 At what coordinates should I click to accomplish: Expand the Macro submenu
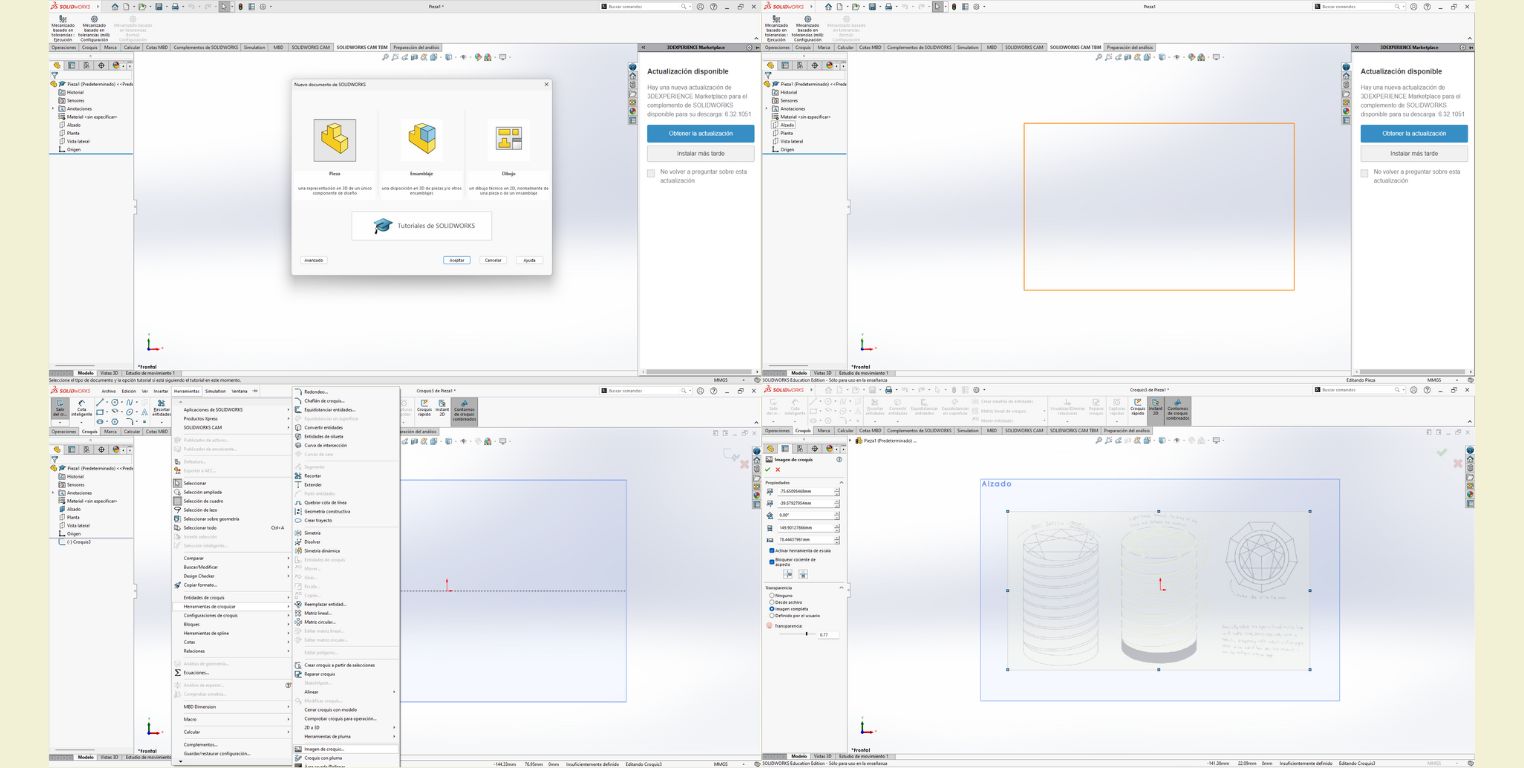coord(230,719)
